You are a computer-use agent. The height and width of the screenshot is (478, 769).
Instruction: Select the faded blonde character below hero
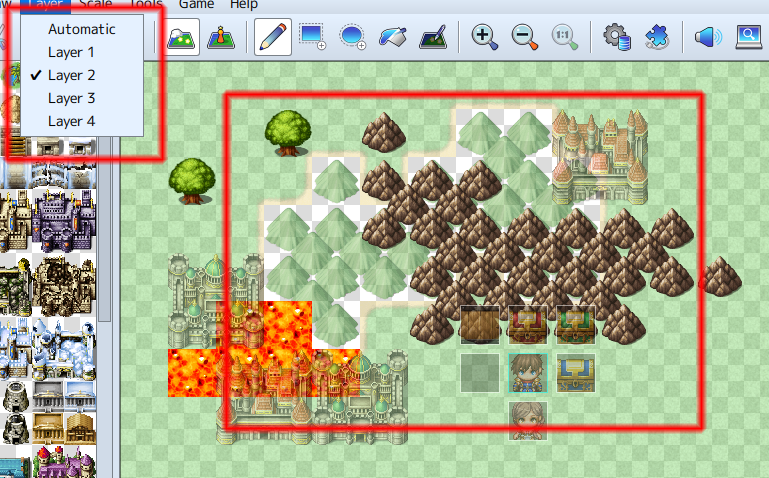(x=528, y=421)
